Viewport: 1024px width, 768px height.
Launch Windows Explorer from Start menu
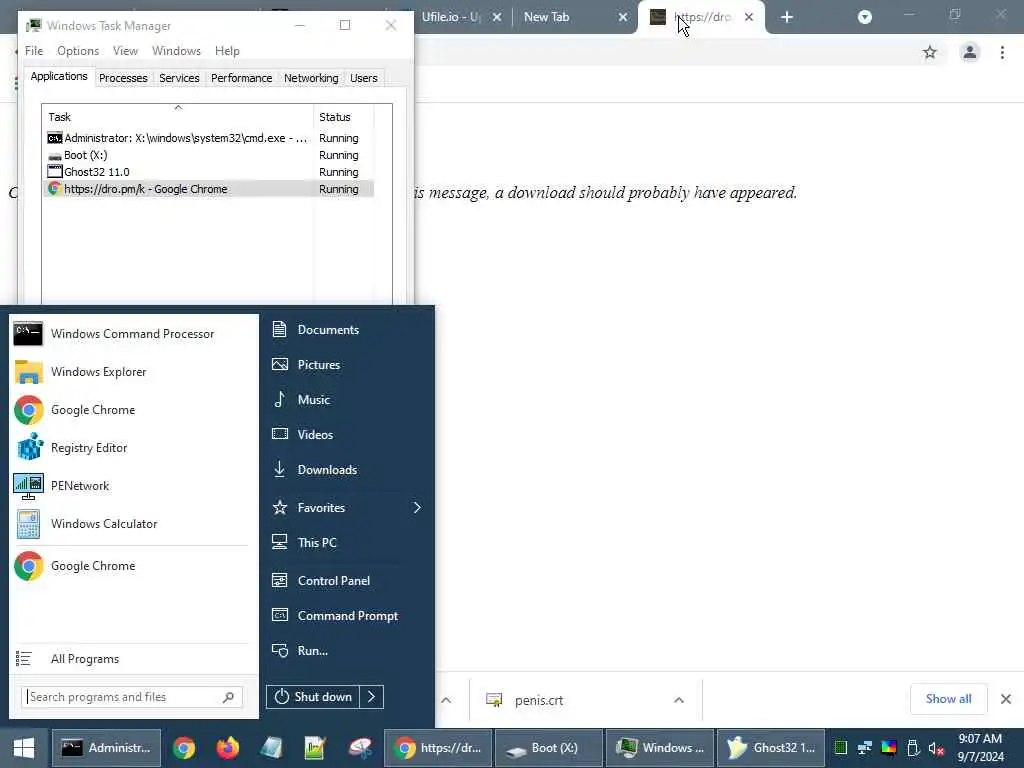pyautogui.click(x=133, y=372)
